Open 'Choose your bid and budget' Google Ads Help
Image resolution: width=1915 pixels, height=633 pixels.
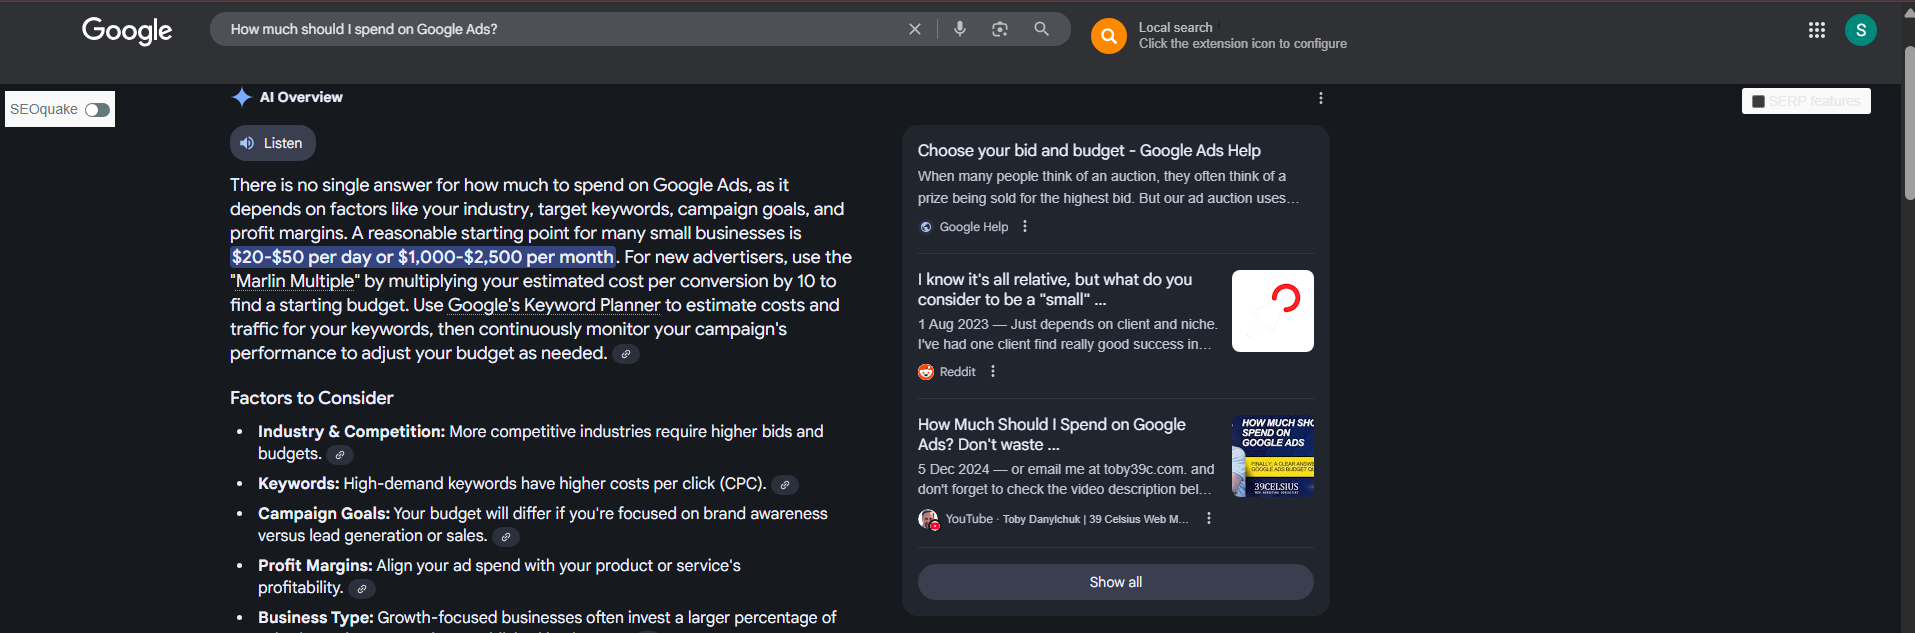click(x=1089, y=151)
